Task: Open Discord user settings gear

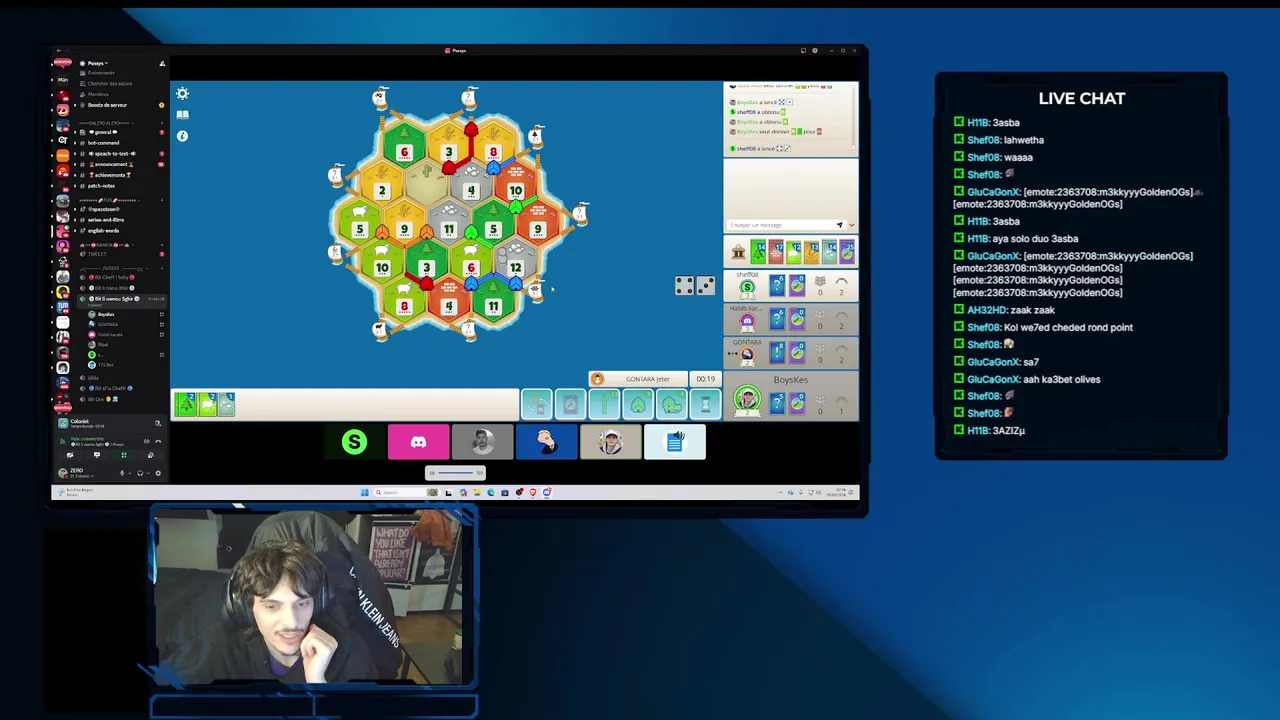Action: coord(157,473)
